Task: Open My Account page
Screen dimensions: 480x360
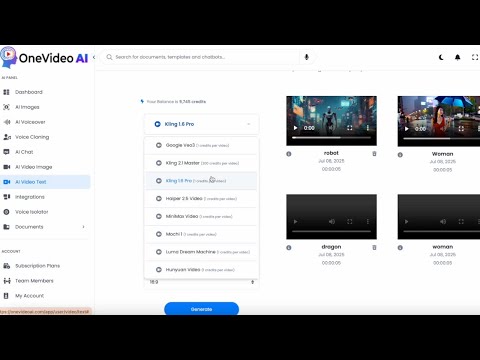Action: 29,296
